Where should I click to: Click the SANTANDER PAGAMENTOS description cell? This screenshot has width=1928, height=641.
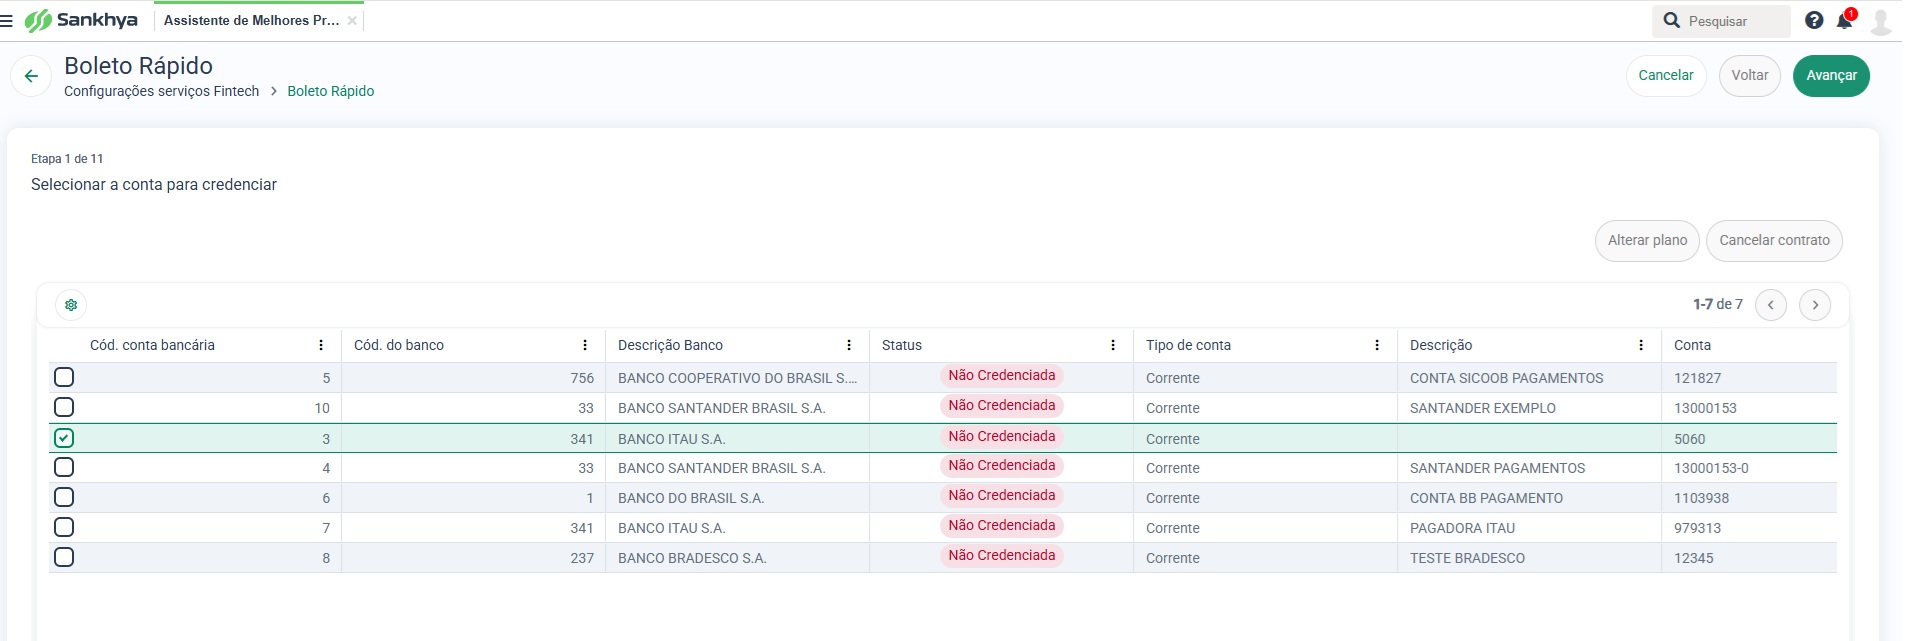pos(1529,468)
